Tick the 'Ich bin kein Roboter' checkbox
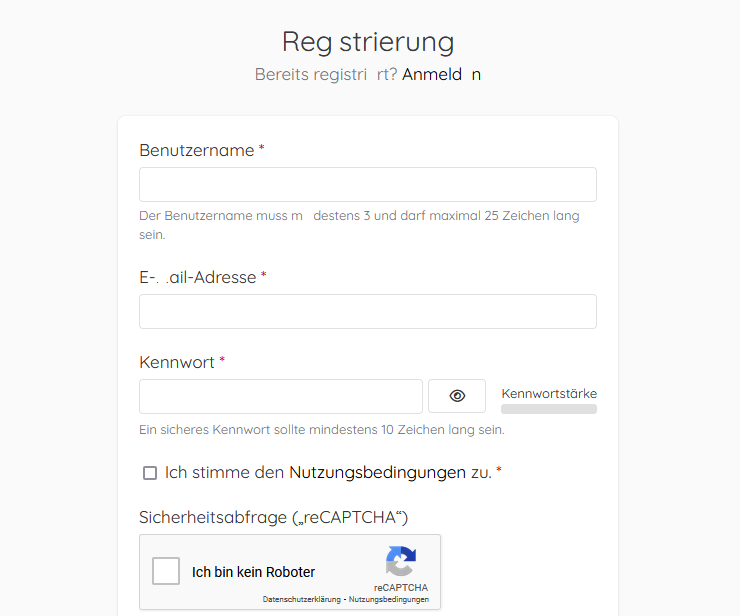Screen dimensions: 740x616 [x=166, y=571]
